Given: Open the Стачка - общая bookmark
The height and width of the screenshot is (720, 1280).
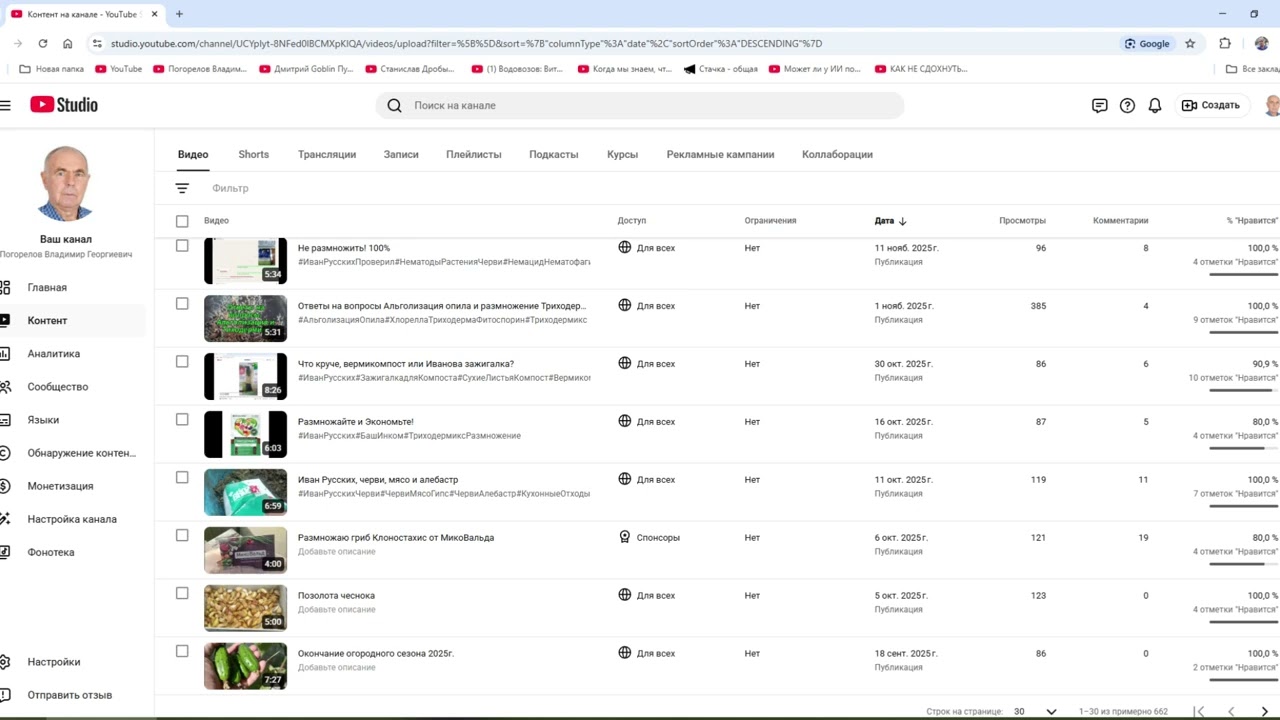Looking at the screenshot, I should (721, 69).
